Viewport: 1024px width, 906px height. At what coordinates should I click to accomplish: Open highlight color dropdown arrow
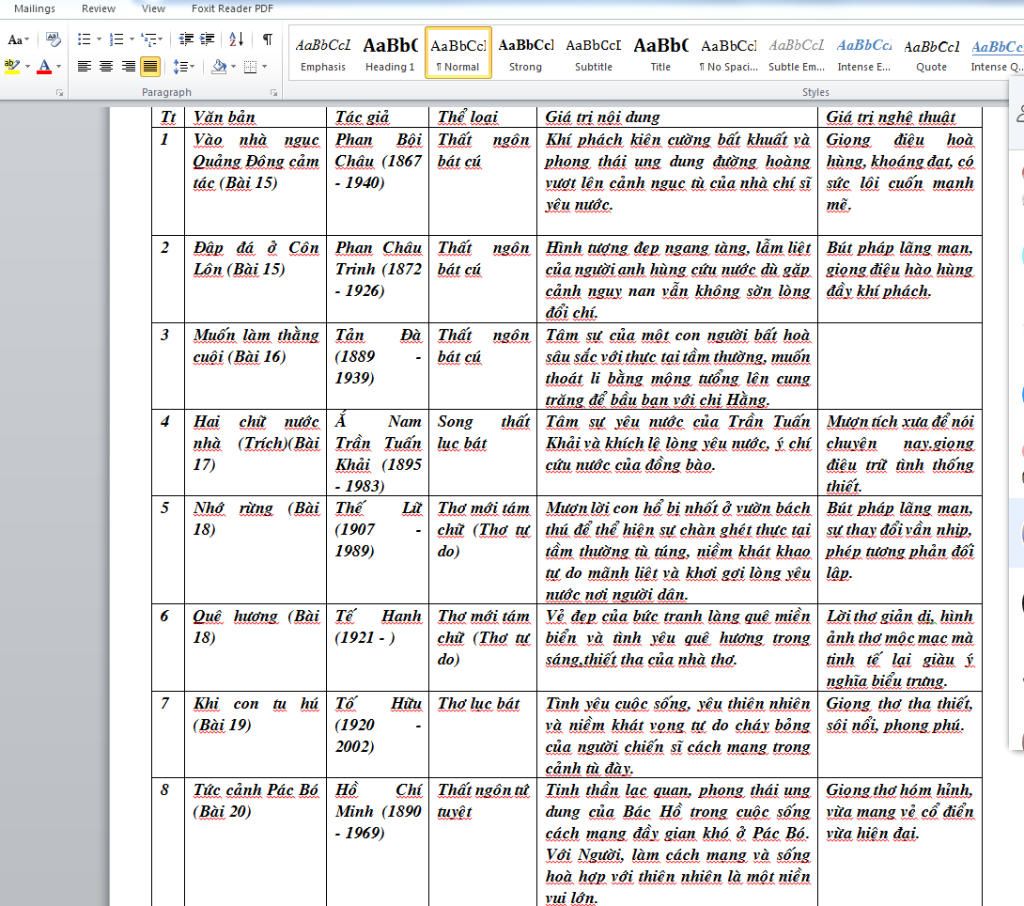pyautogui.click(x=27, y=66)
